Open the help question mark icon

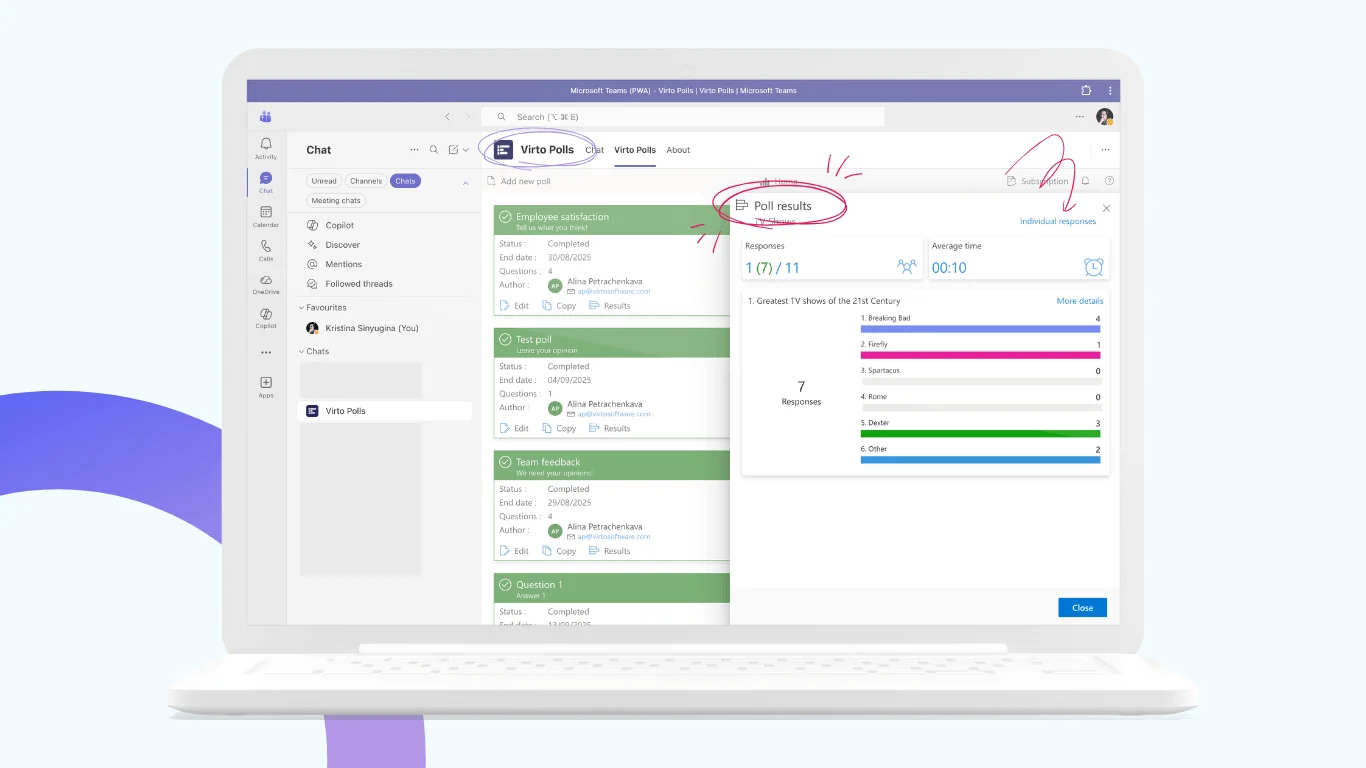click(x=1109, y=181)
